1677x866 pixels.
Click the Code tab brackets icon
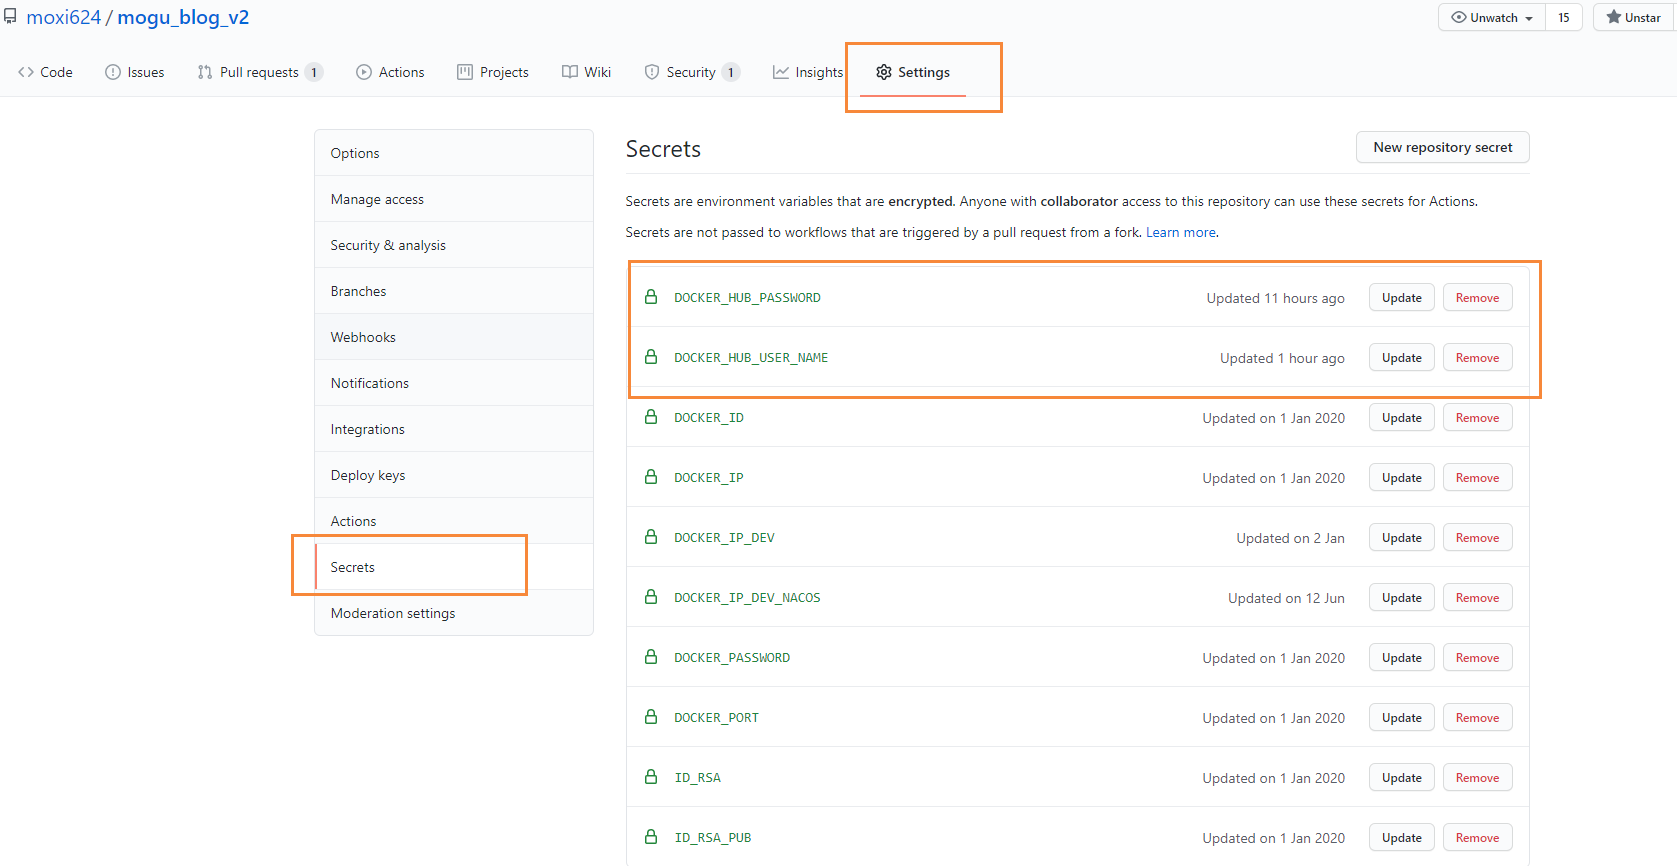pyautogui.click(x=26, y=72)
